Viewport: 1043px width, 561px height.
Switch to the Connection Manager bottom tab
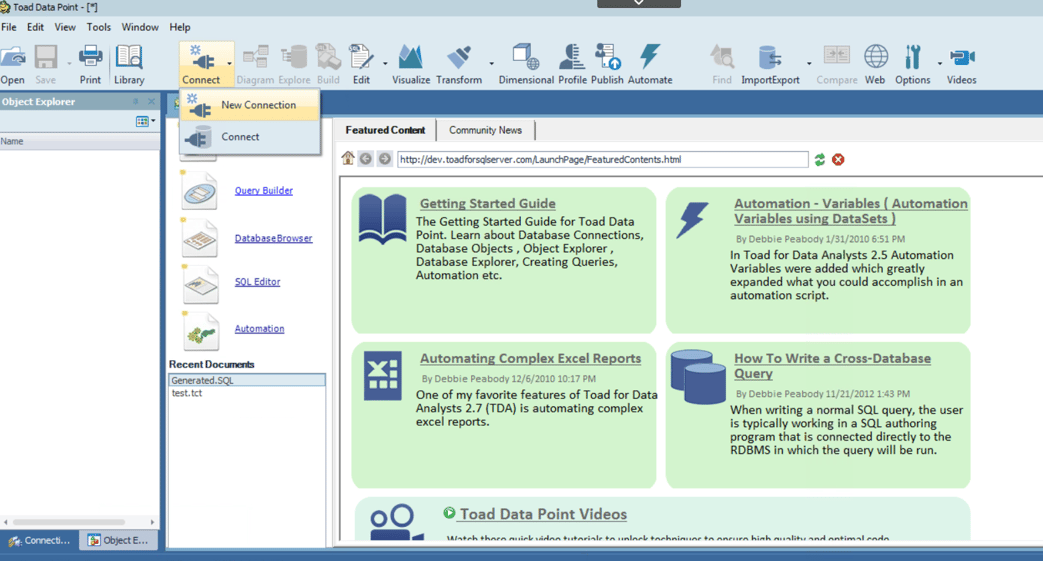[39, 540]
